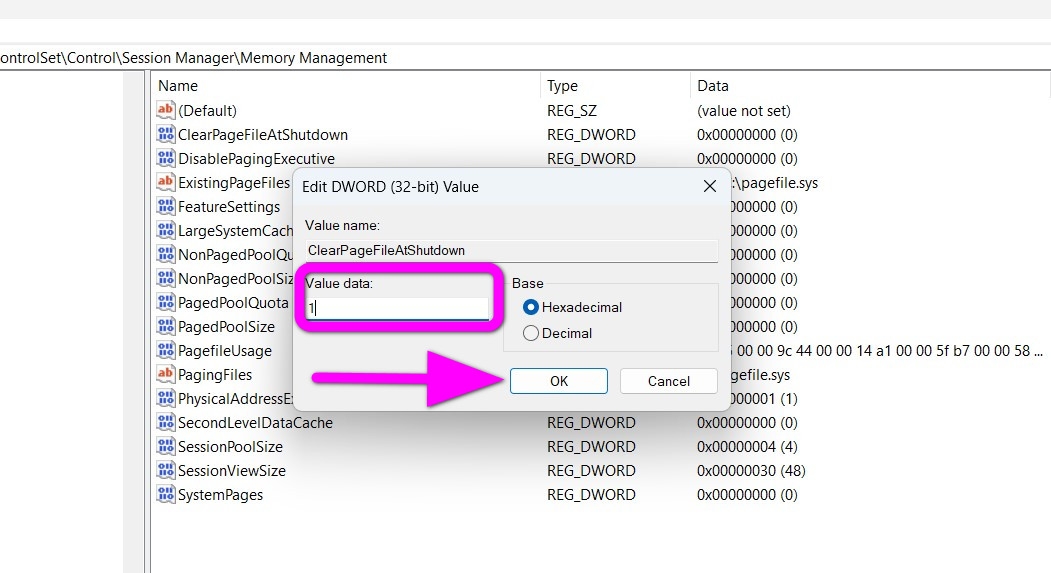Select the ClearPageFileAtShutdown entry name
The image size is (1051, 573).
(263, 135)
